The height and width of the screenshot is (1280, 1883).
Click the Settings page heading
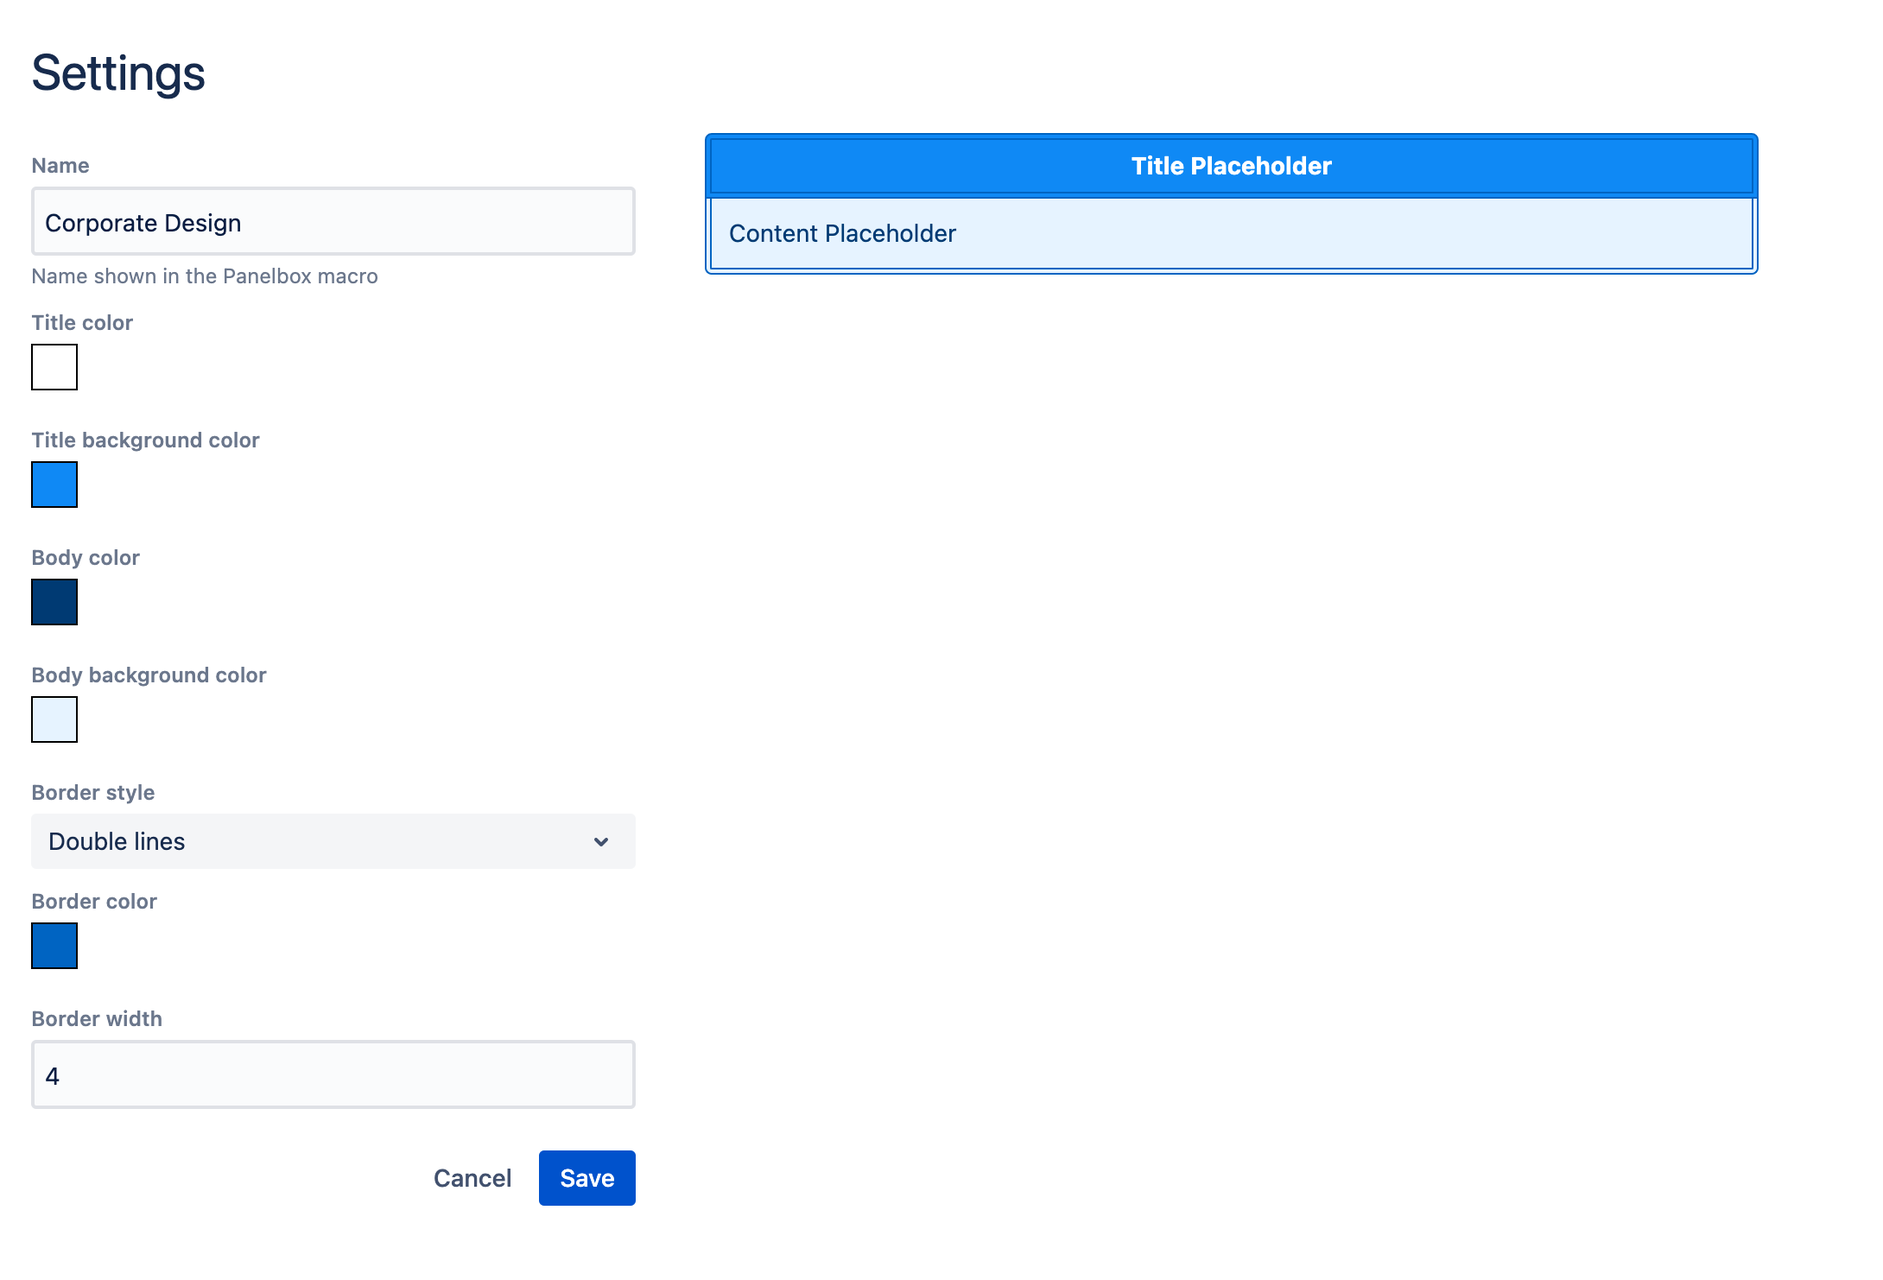(x=117, y=71)
